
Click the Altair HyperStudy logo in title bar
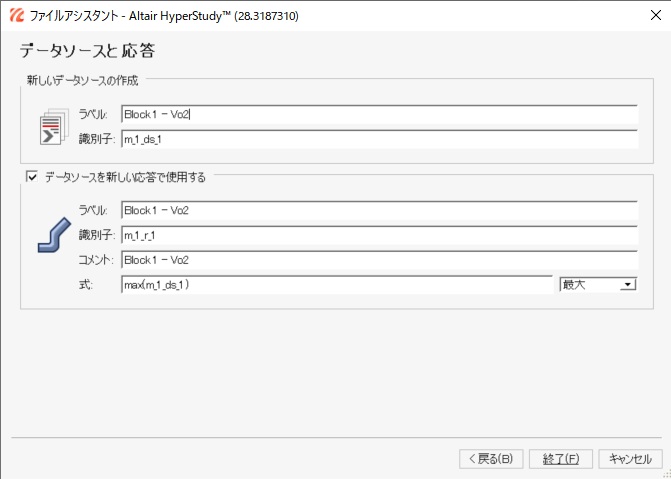pos(13,16)
